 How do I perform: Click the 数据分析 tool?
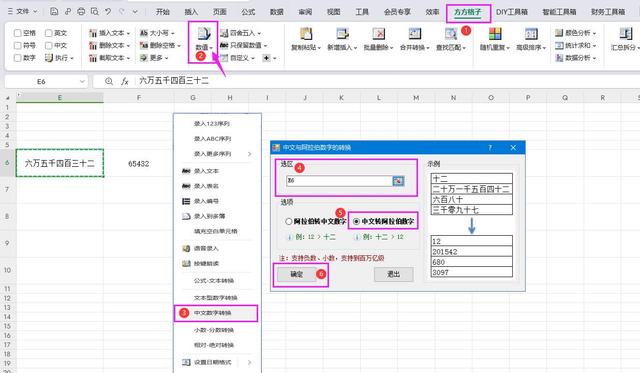point(576,58)
